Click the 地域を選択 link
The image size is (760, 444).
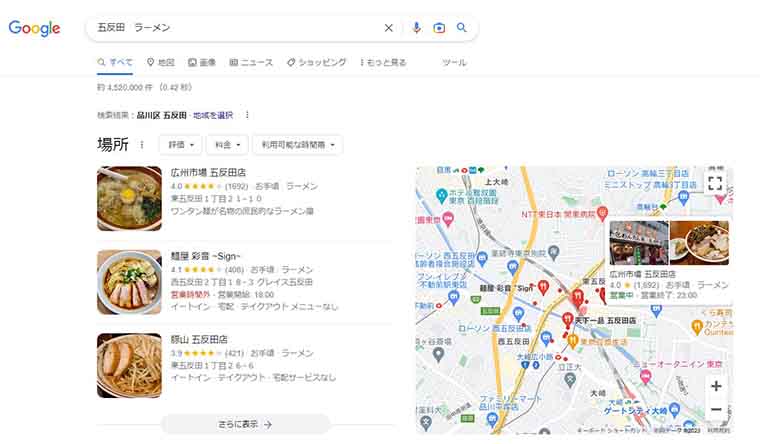(x=213, y=115)
